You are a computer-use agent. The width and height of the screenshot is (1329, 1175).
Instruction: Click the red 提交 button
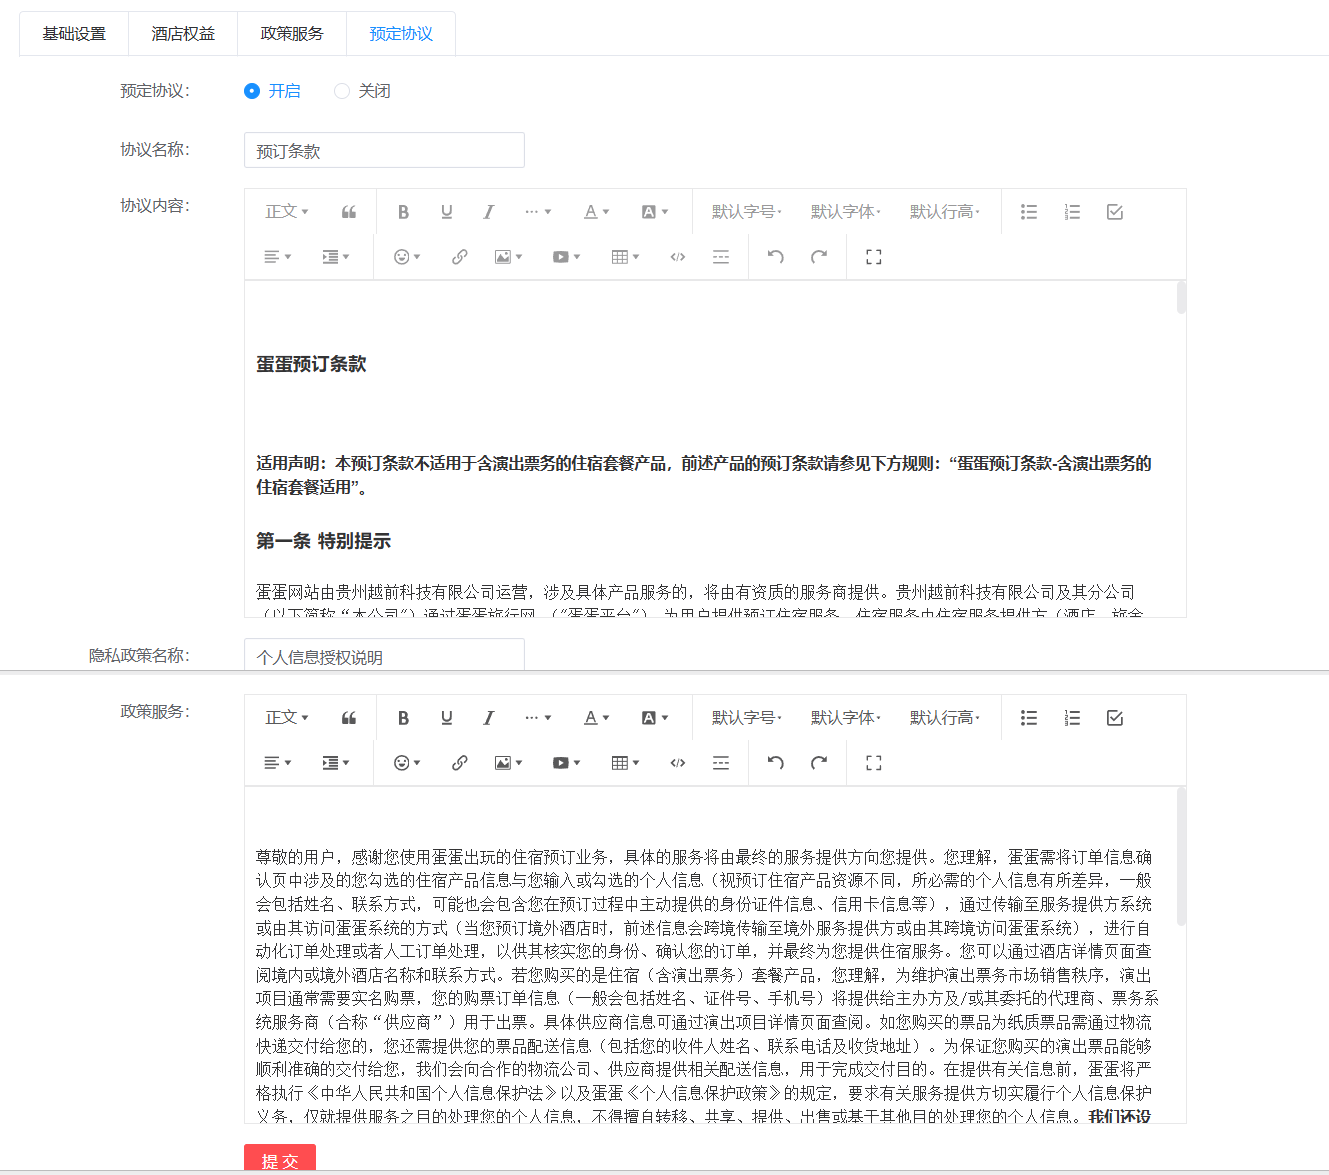coord(280,1159)
